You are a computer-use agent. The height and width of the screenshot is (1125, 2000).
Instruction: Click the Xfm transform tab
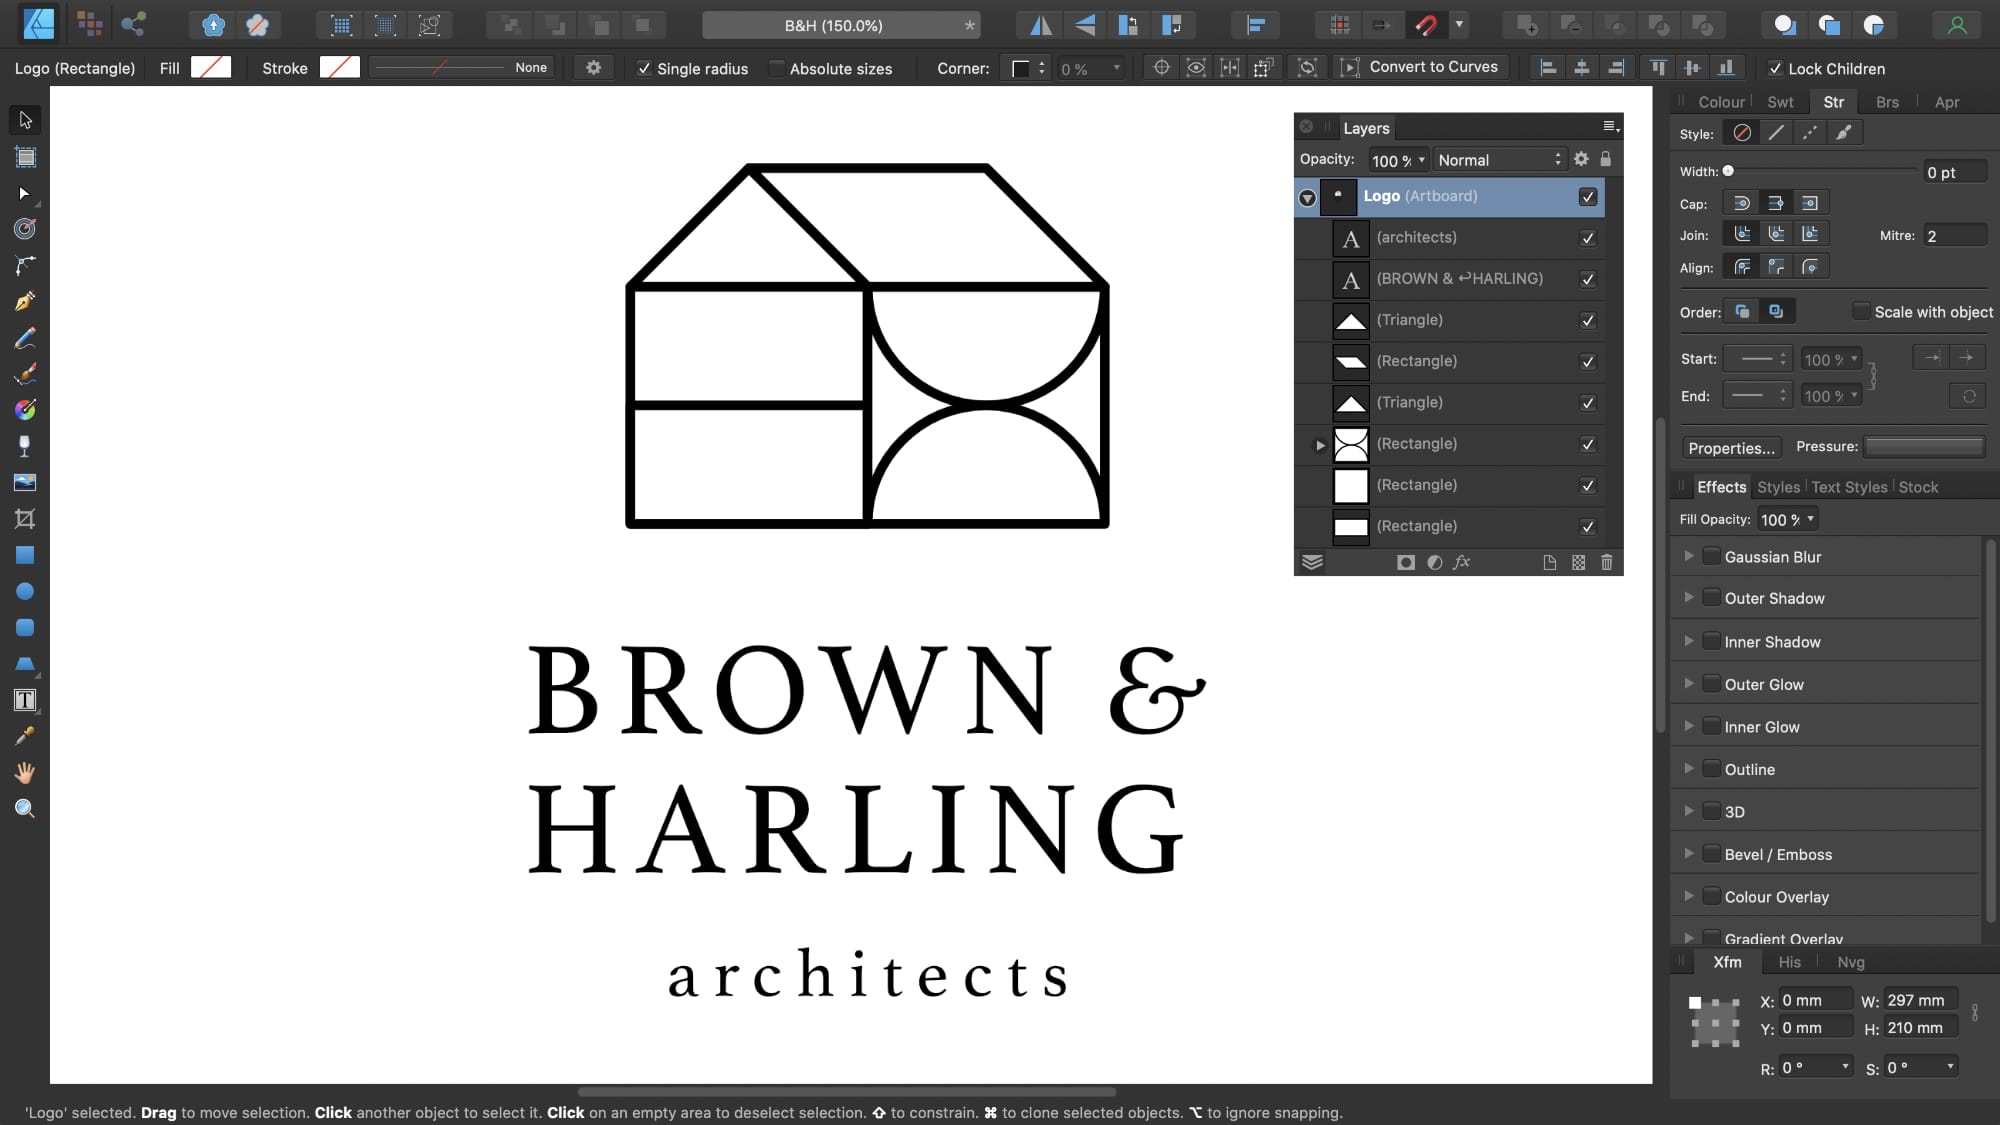coord(1728,962)
